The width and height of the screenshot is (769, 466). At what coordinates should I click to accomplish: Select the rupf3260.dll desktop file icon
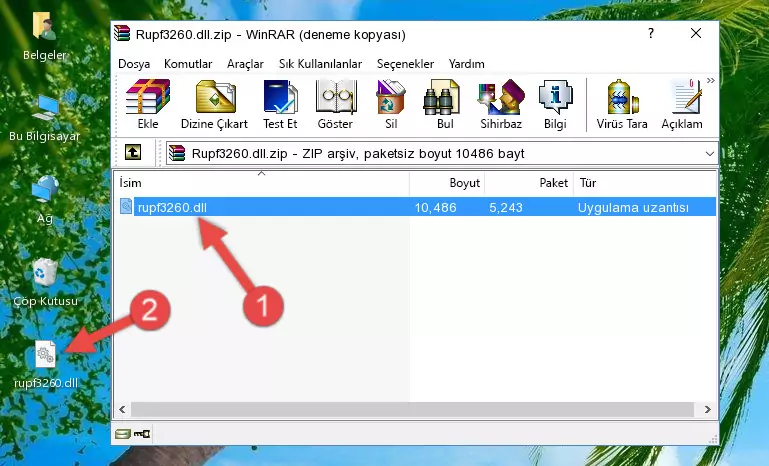tap(46, 365)
